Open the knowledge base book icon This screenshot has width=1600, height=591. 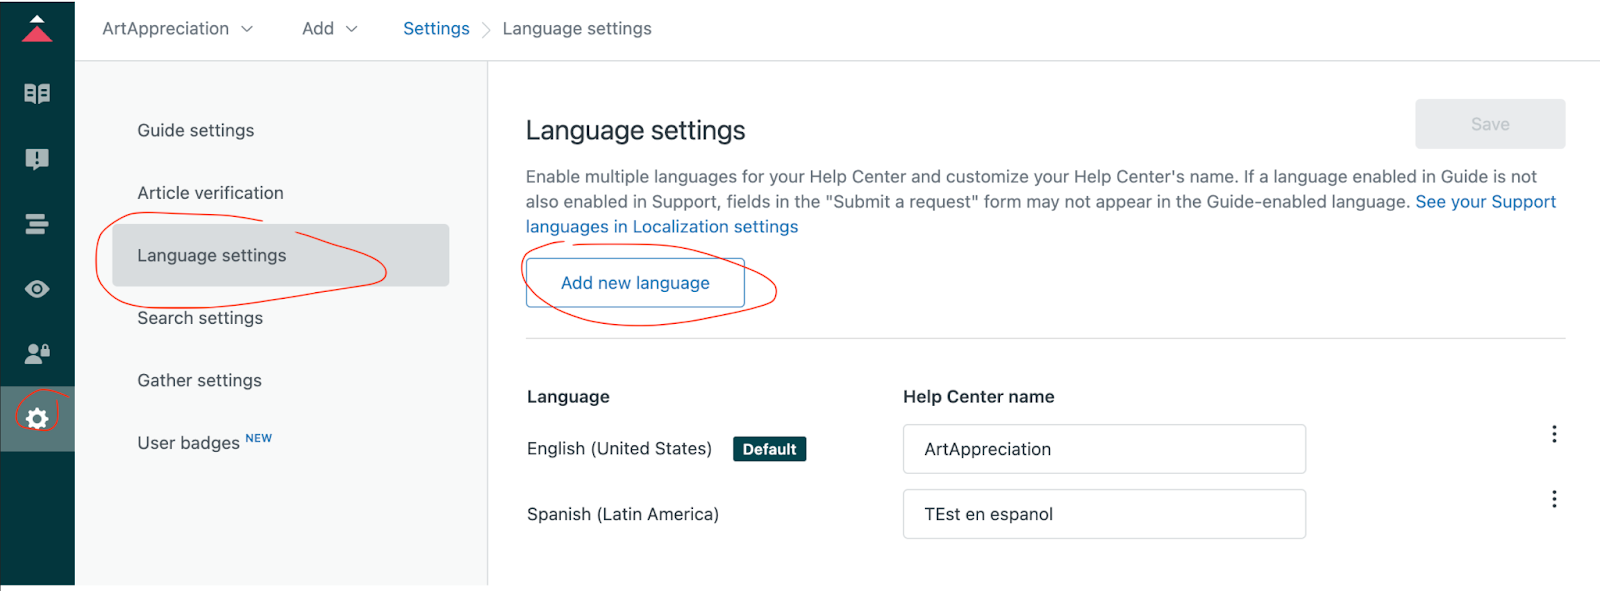click(x=37, y=94)
